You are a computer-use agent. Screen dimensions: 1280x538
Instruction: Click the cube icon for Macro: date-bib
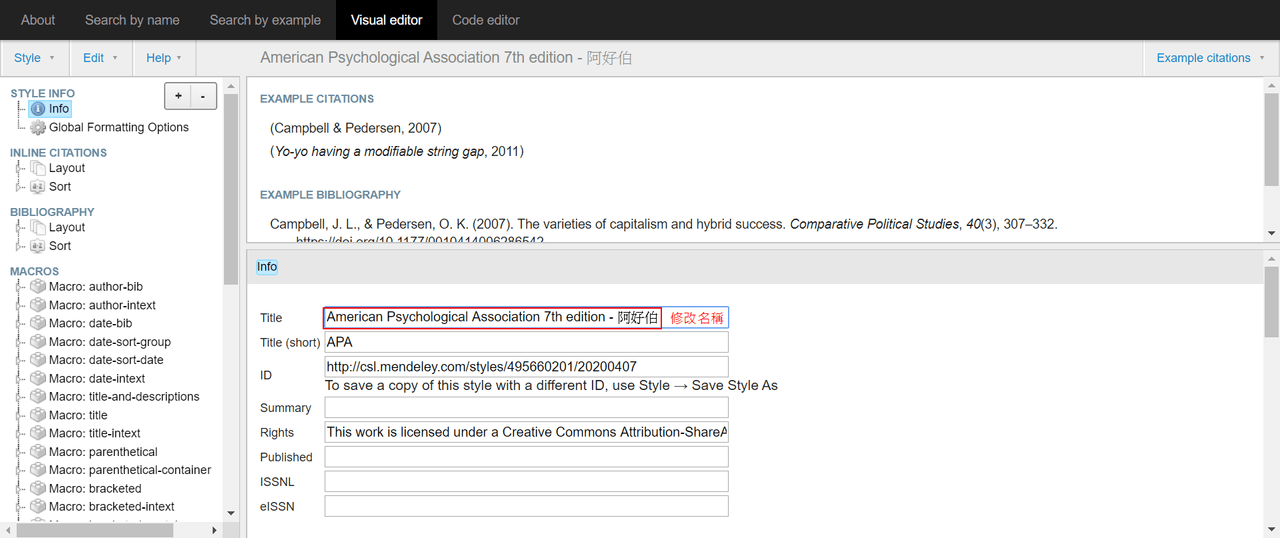tap(38, 323)
